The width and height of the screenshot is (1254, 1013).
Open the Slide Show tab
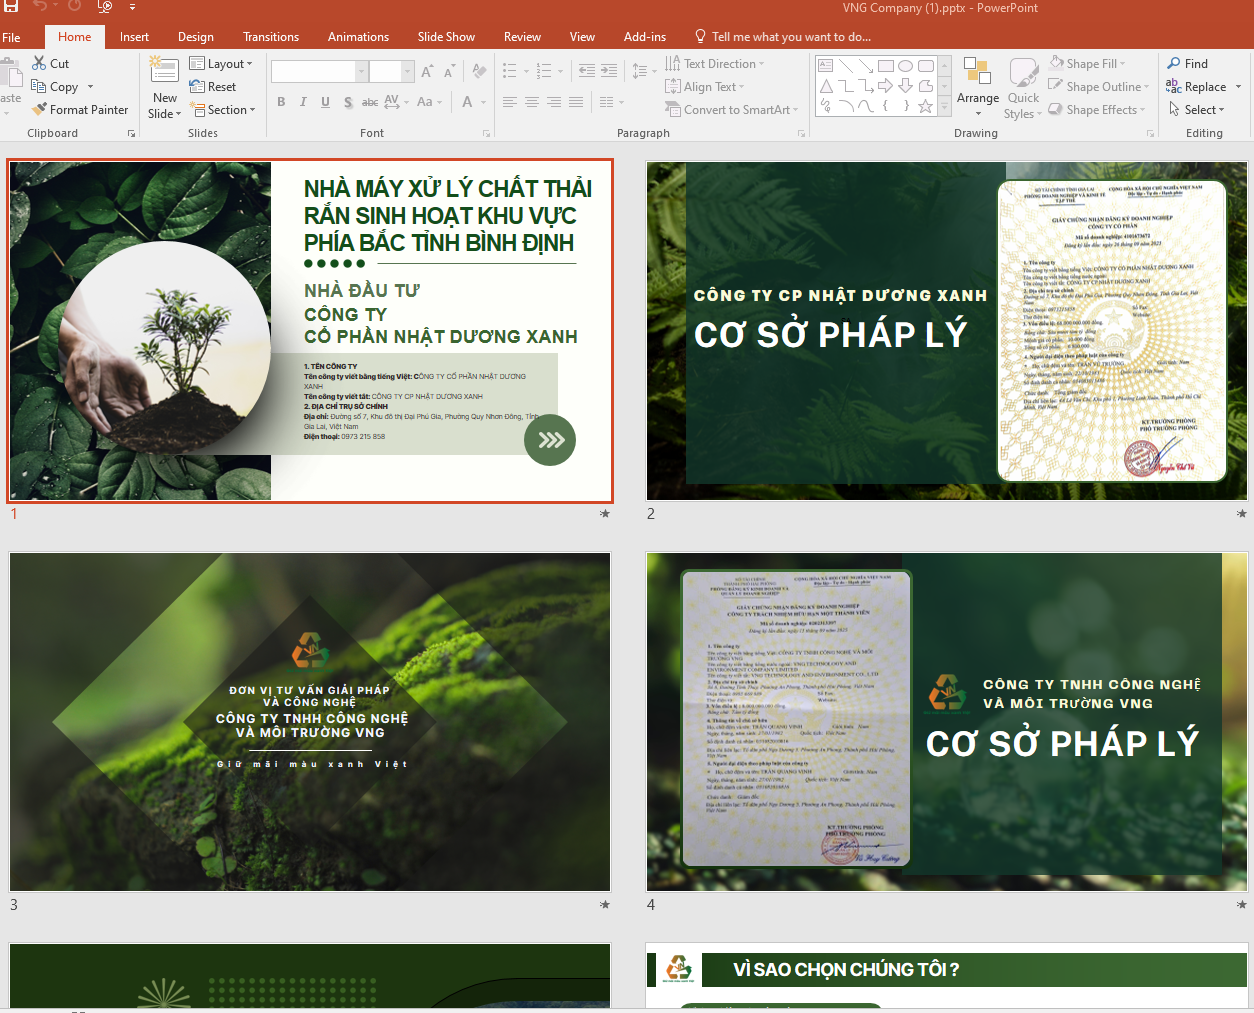[446, 37]
